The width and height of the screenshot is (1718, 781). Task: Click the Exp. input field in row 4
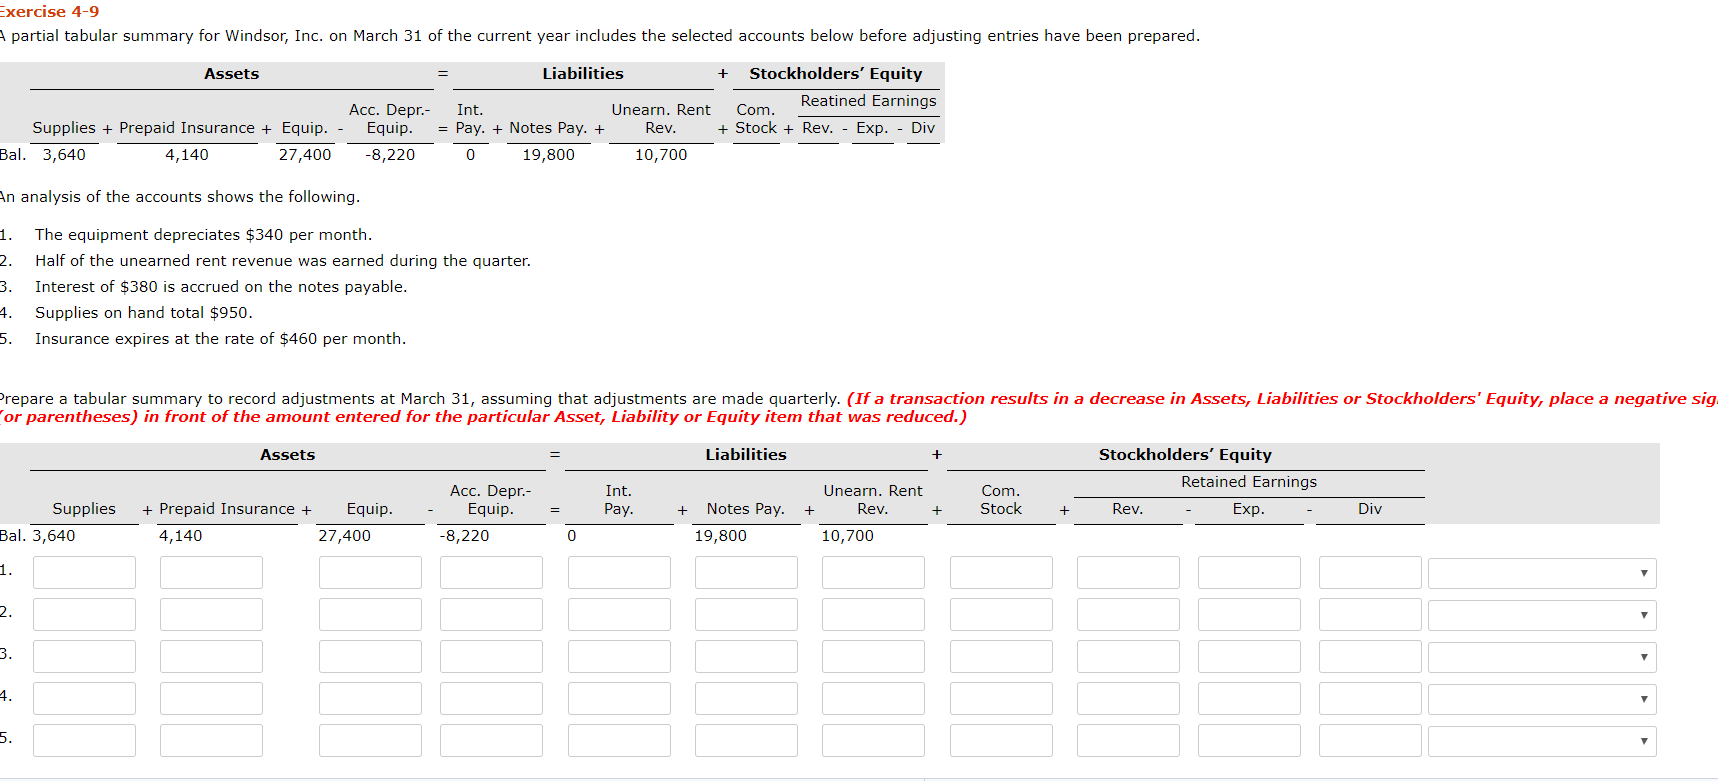pos(1249,699)
